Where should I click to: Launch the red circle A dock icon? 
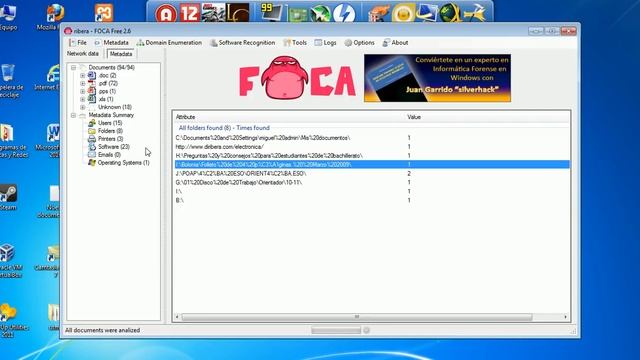coord(166,13)
